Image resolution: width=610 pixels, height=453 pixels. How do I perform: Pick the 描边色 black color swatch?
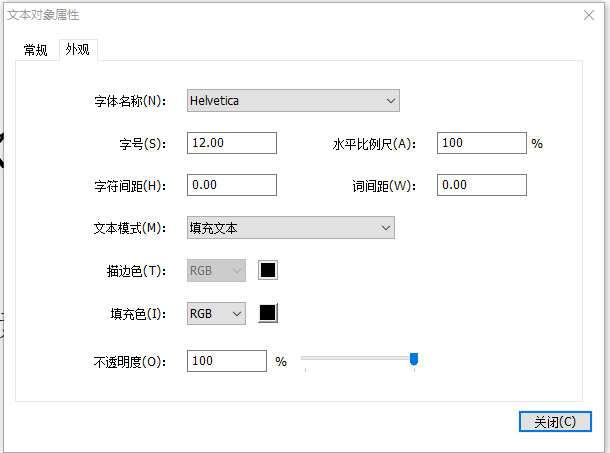pos(268,270)
